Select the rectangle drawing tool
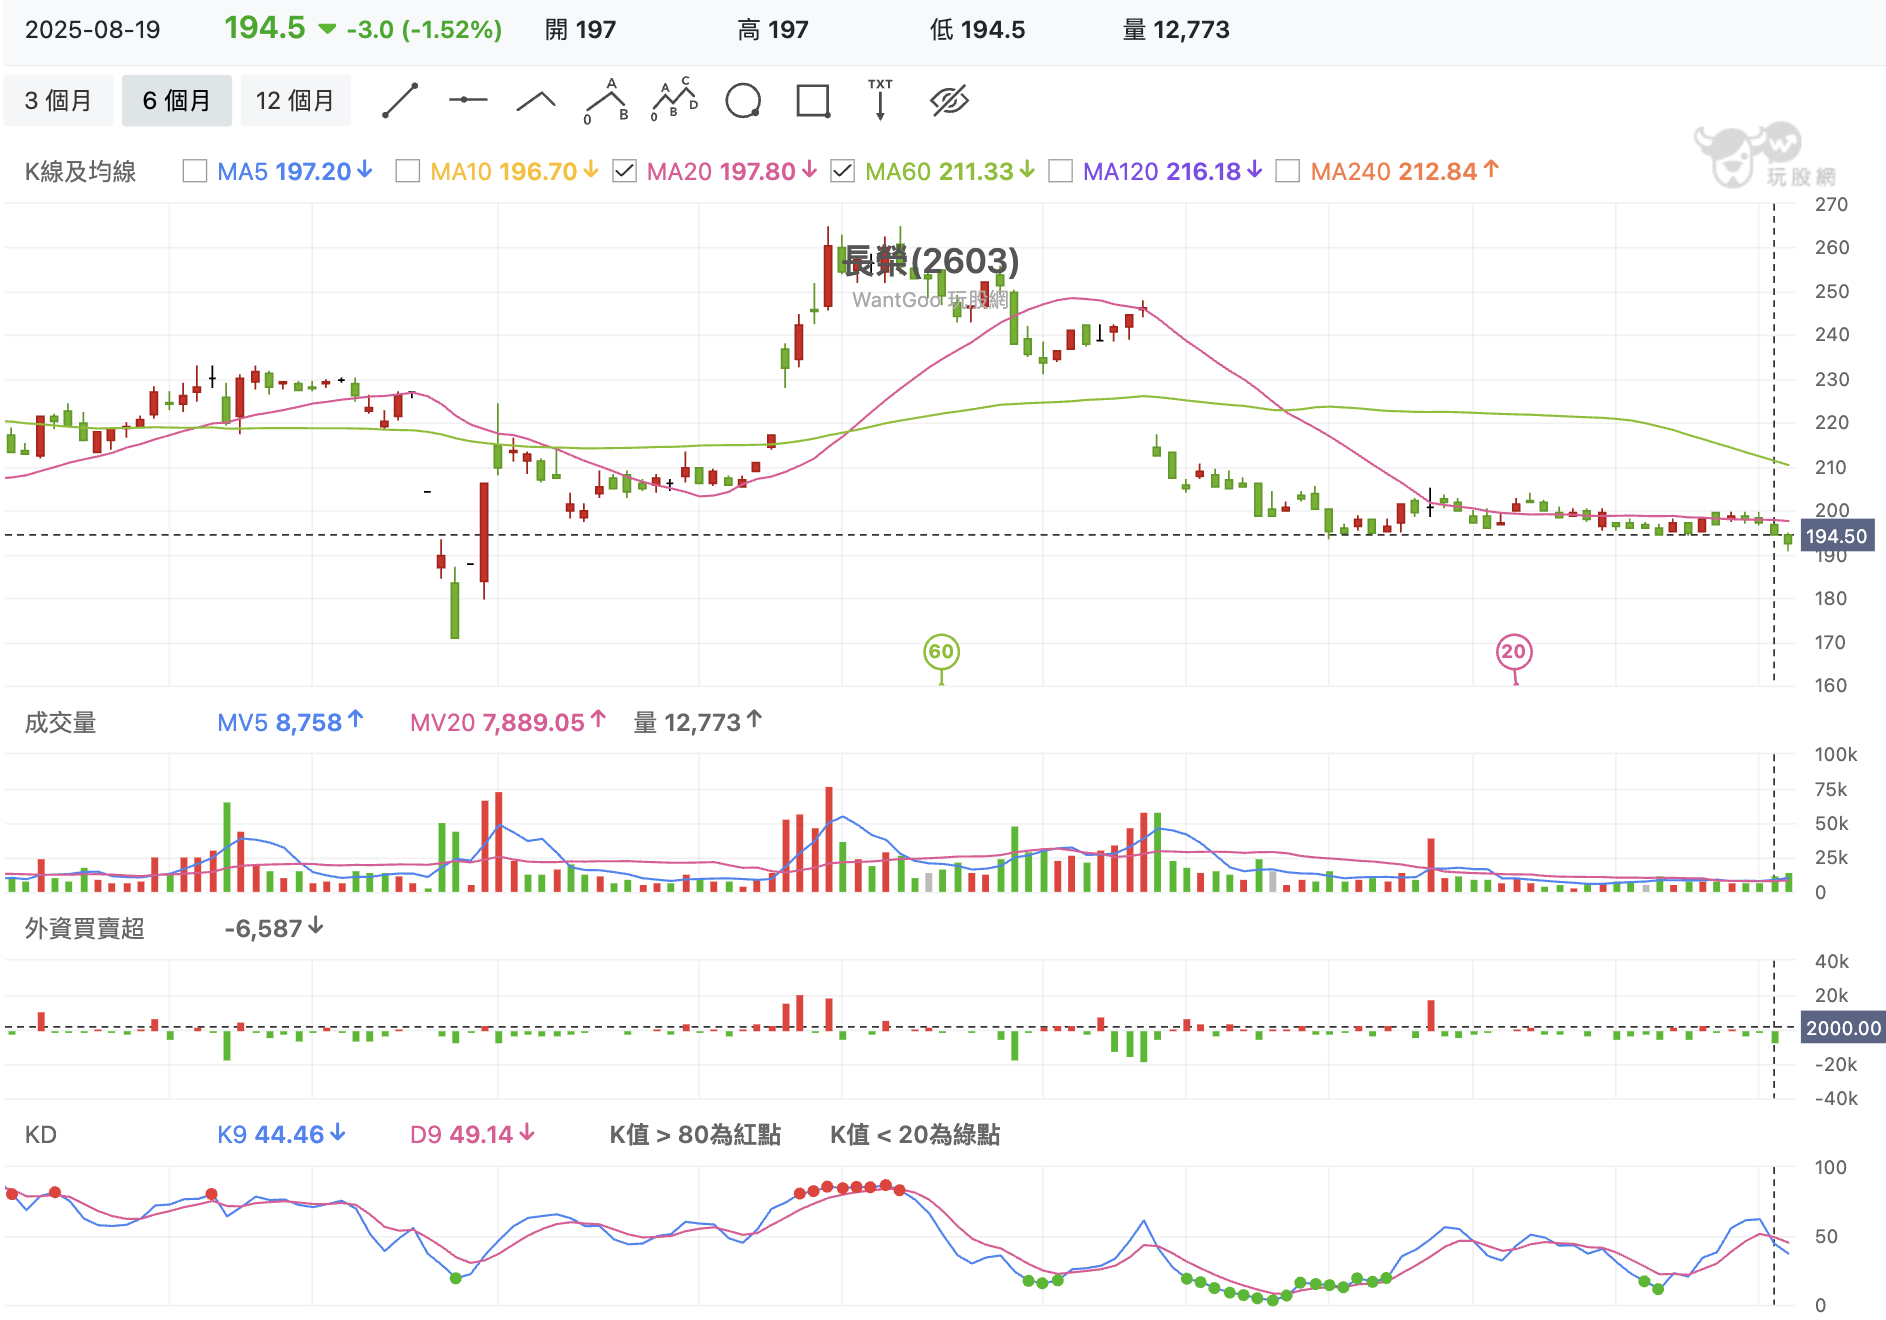 [812, 101]
